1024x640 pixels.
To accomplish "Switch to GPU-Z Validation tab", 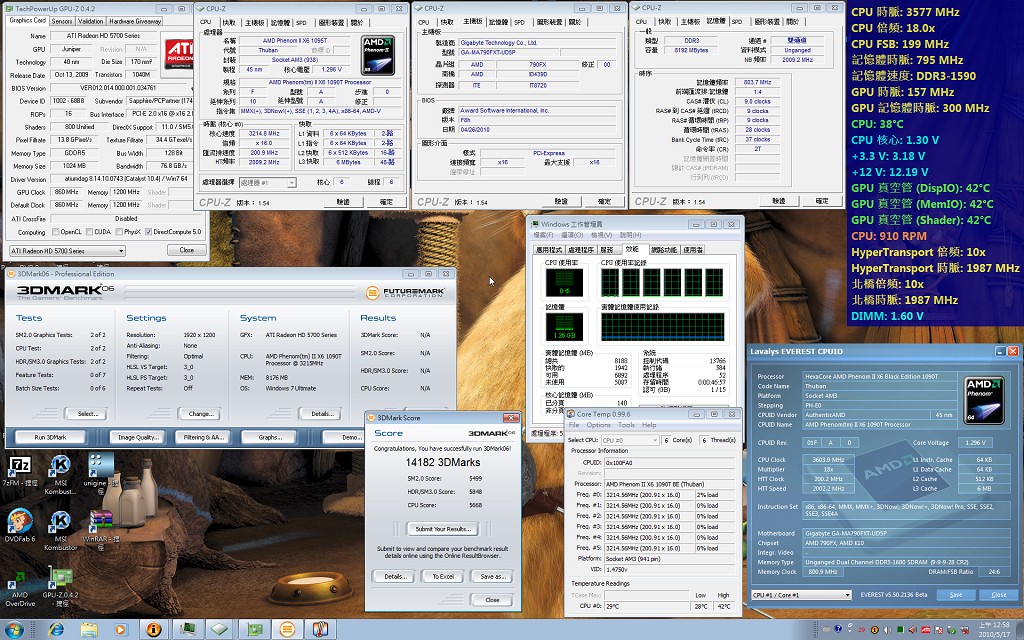I will (x=91, y=22).
